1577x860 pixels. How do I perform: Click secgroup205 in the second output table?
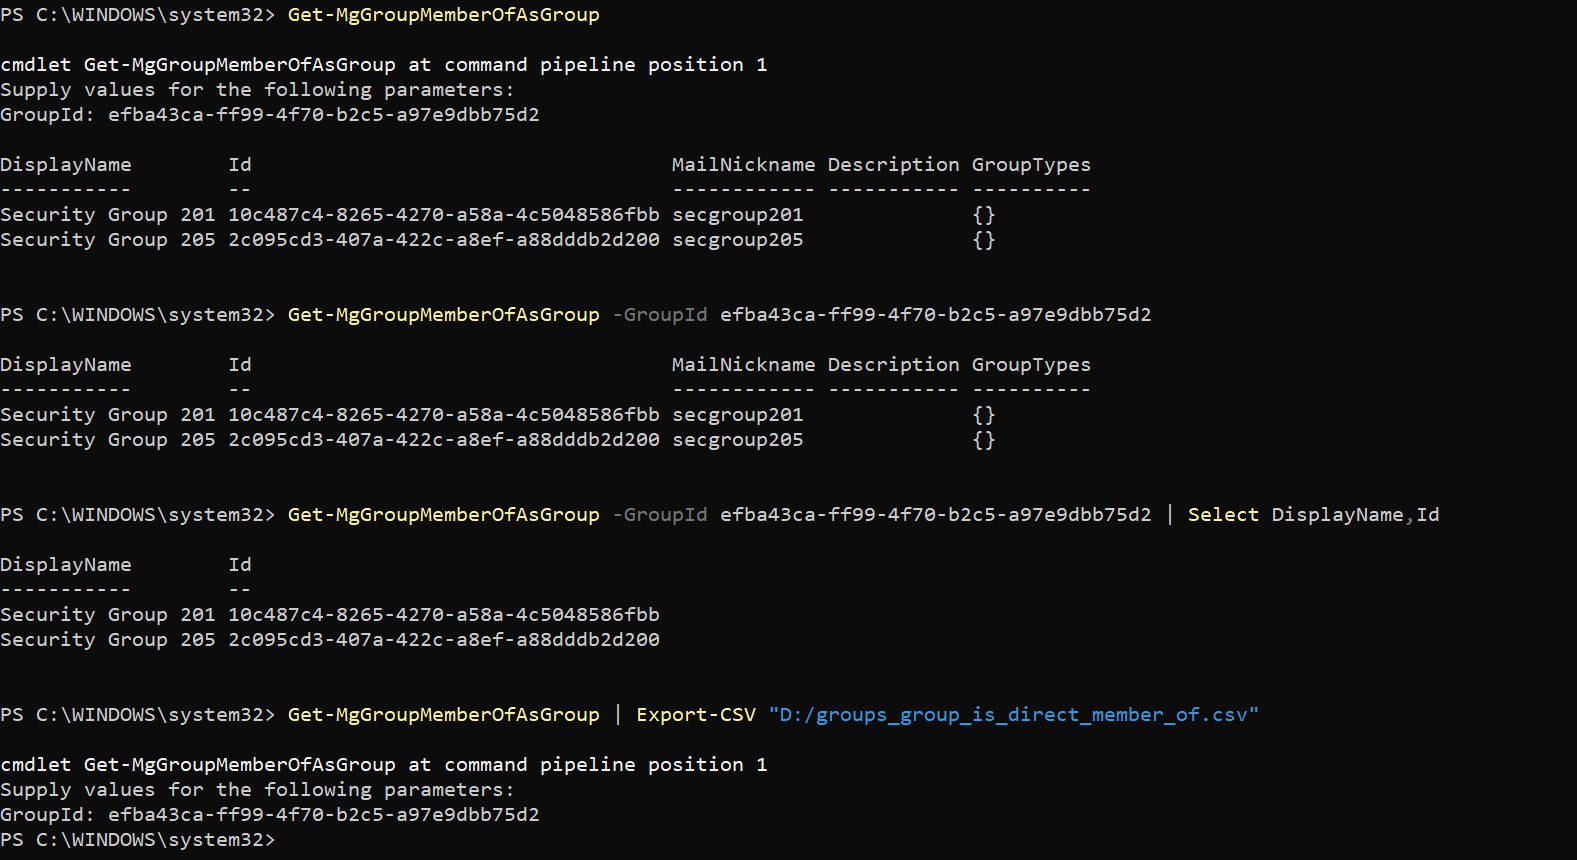tap(737, 440)
